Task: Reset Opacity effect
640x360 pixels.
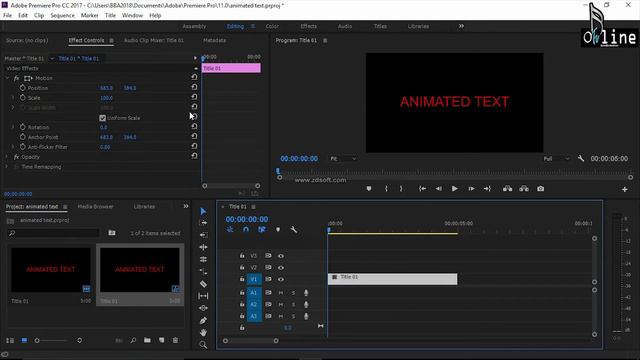Action: (194, 156)
